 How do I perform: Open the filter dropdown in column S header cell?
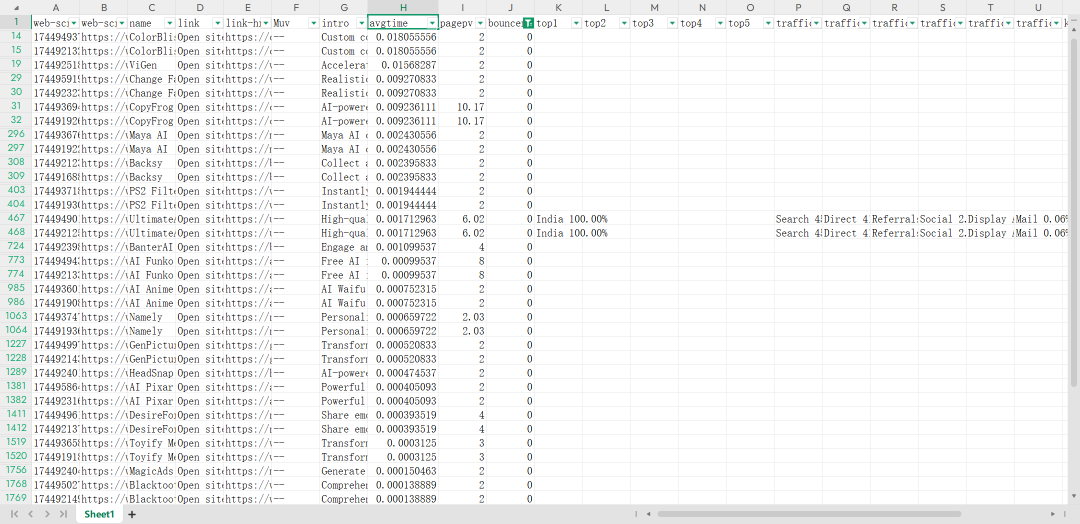(961, 23)
